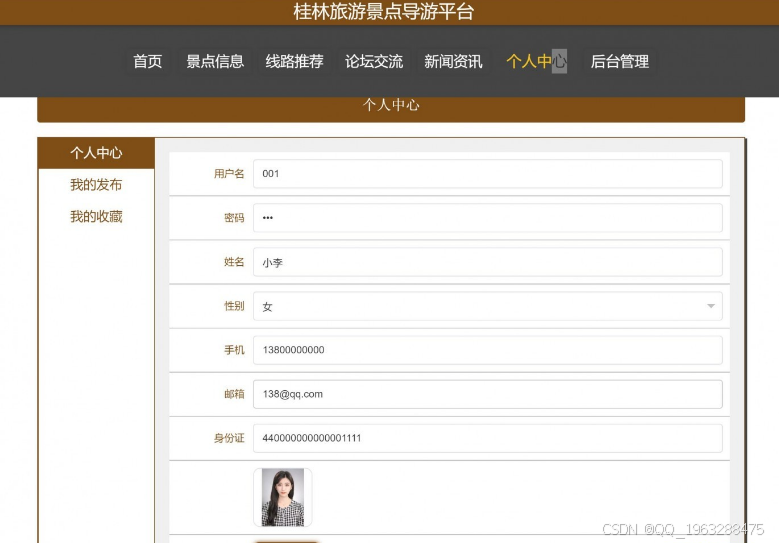Image resolution: width=779 pixels, height=543 pixels.
Task: Click the 桂林旅游景点导游平台 site title
Action: tap(384, 12)
